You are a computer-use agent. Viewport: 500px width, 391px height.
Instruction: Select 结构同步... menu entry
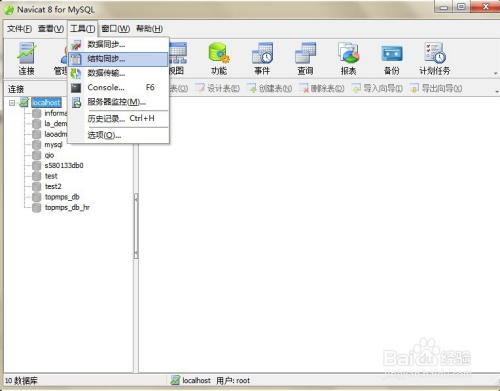pyautogui.click(x=118, y=59)
